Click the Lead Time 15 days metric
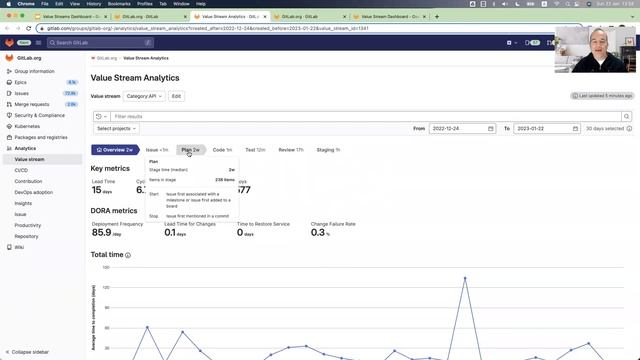Screen dimensions: 640x360 [x=103, y=187]
